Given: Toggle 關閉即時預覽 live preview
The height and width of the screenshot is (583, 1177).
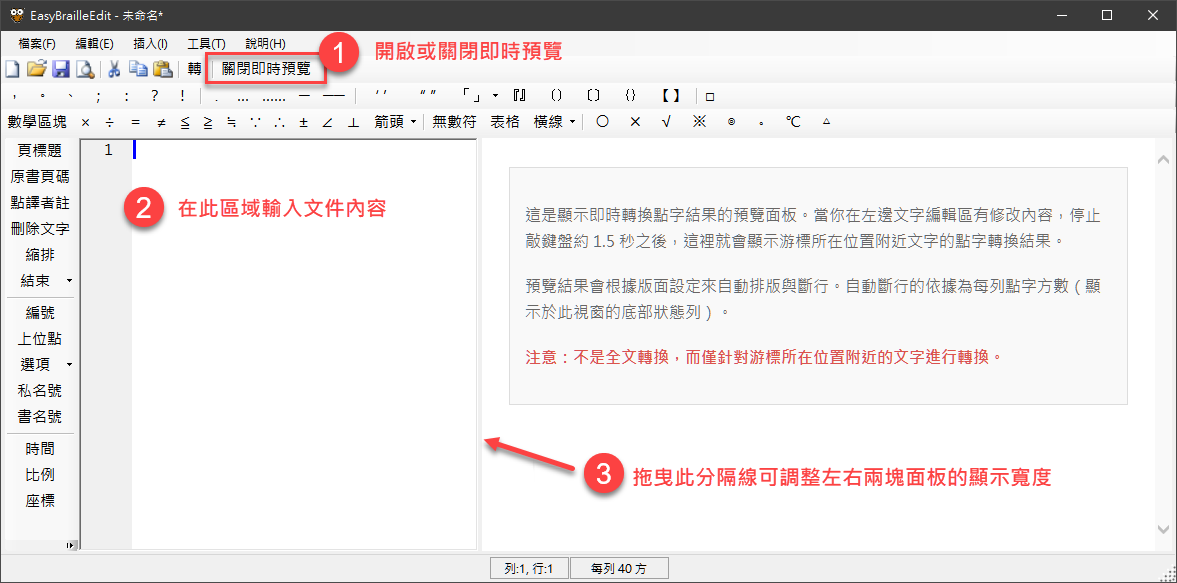Looking at the screenshot, I should pos(266,69).
